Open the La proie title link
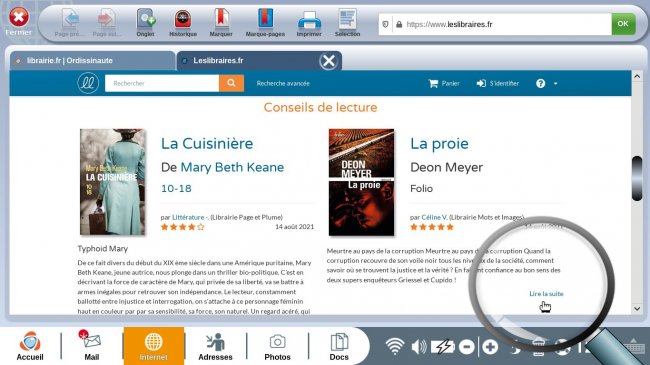Viewport: 650px width, 365px height. [439, 144]
